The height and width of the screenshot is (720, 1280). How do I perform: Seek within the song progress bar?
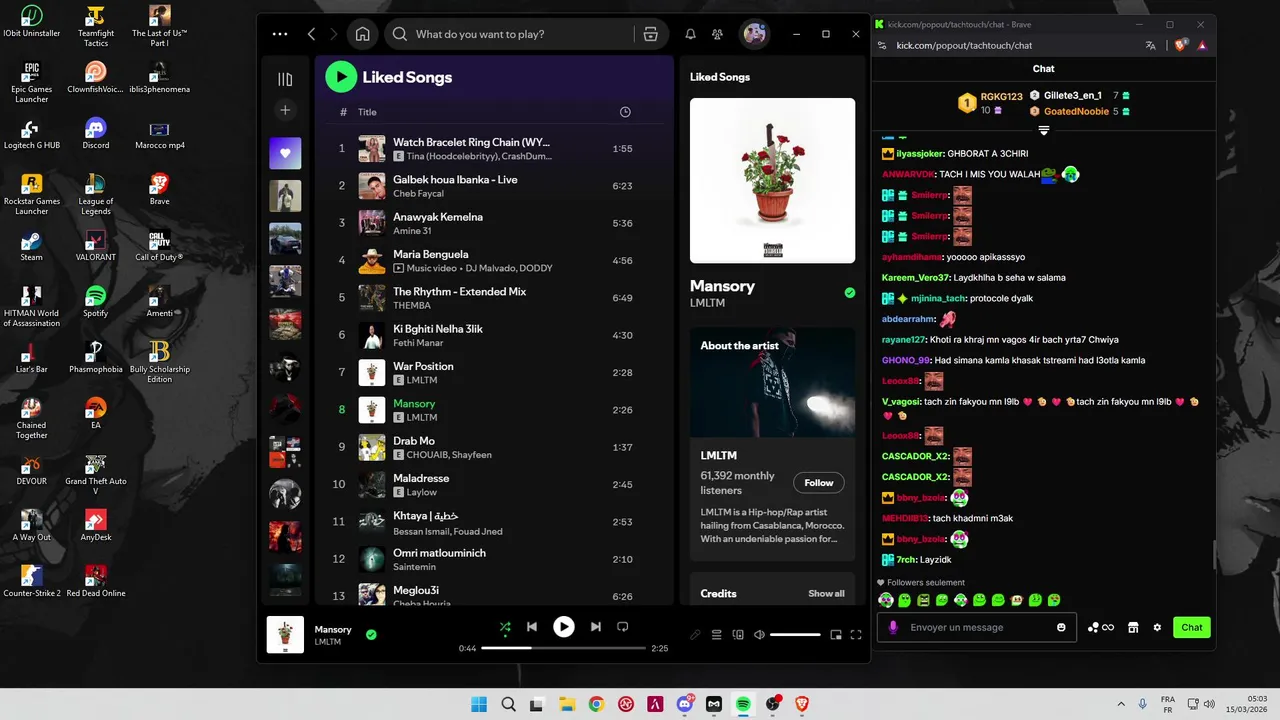pos(564,648)
